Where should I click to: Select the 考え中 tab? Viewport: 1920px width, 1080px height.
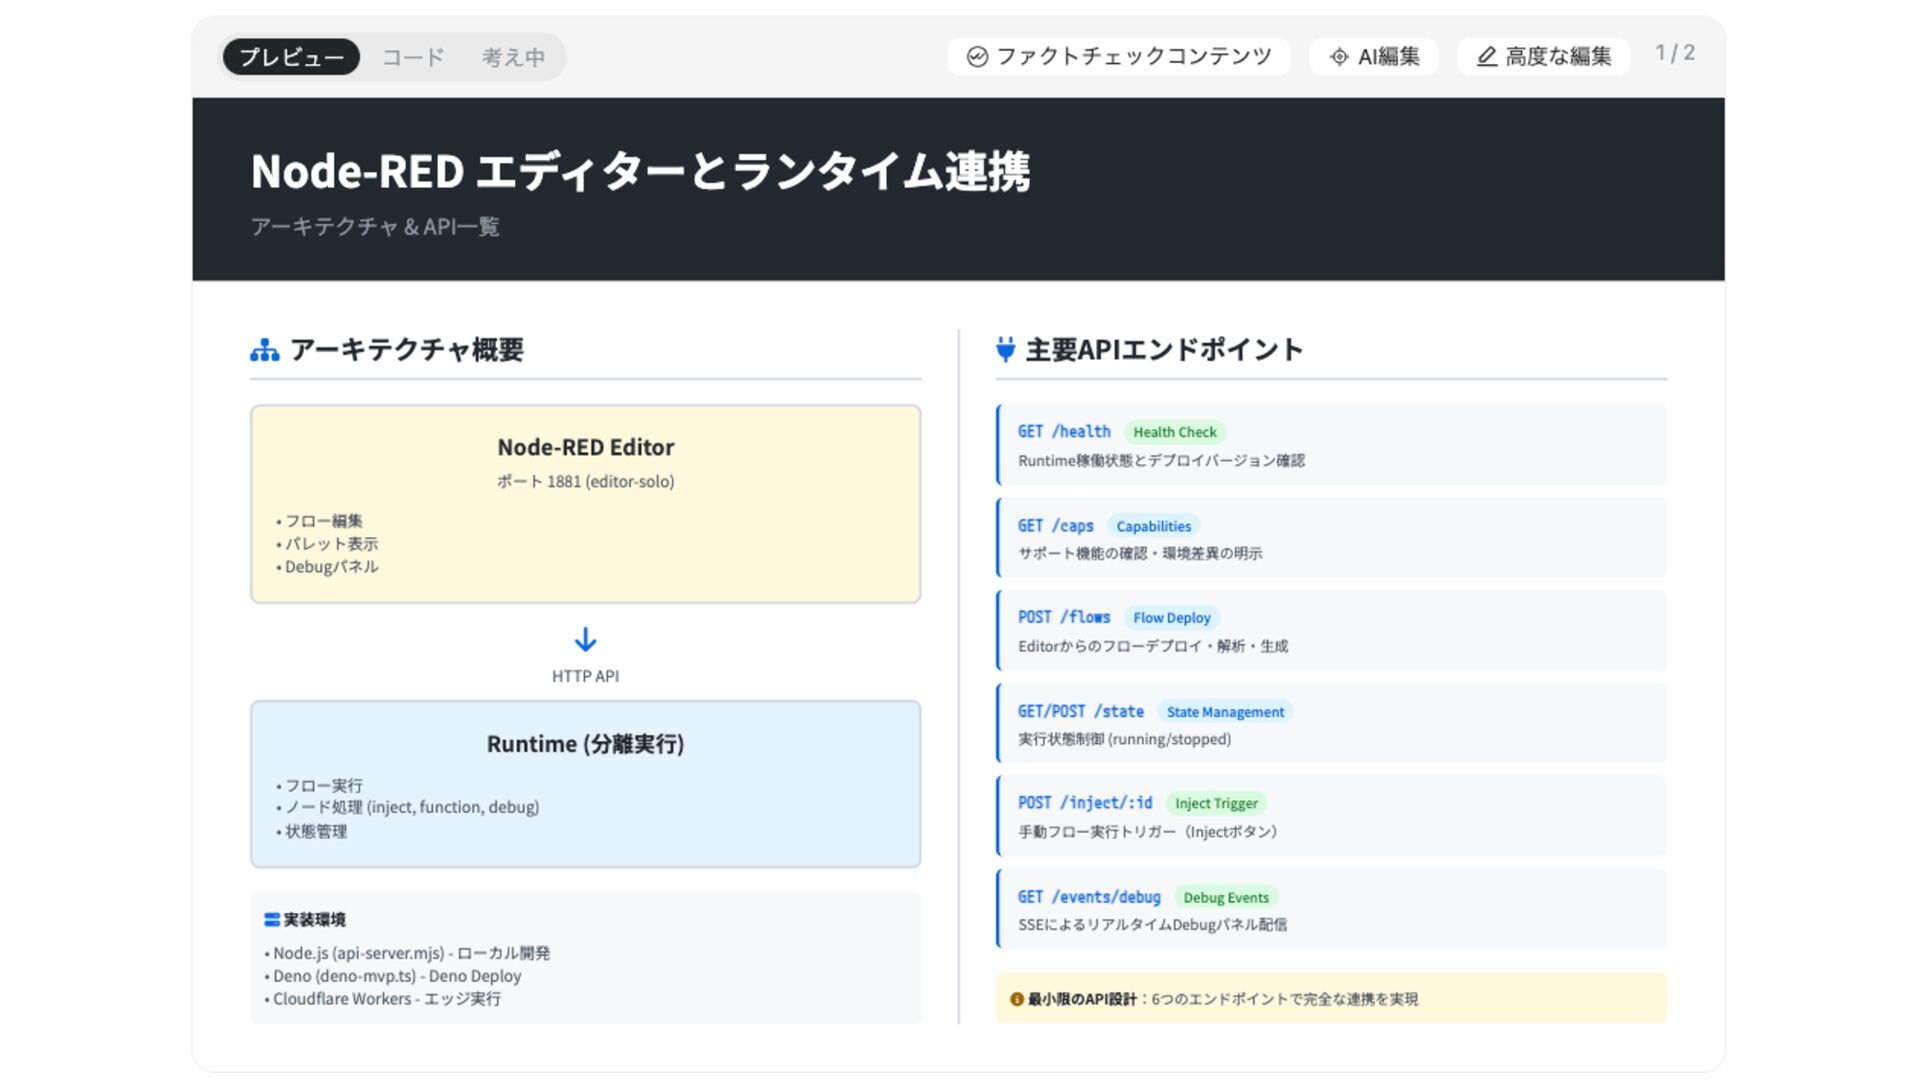[x=513, y=57]
